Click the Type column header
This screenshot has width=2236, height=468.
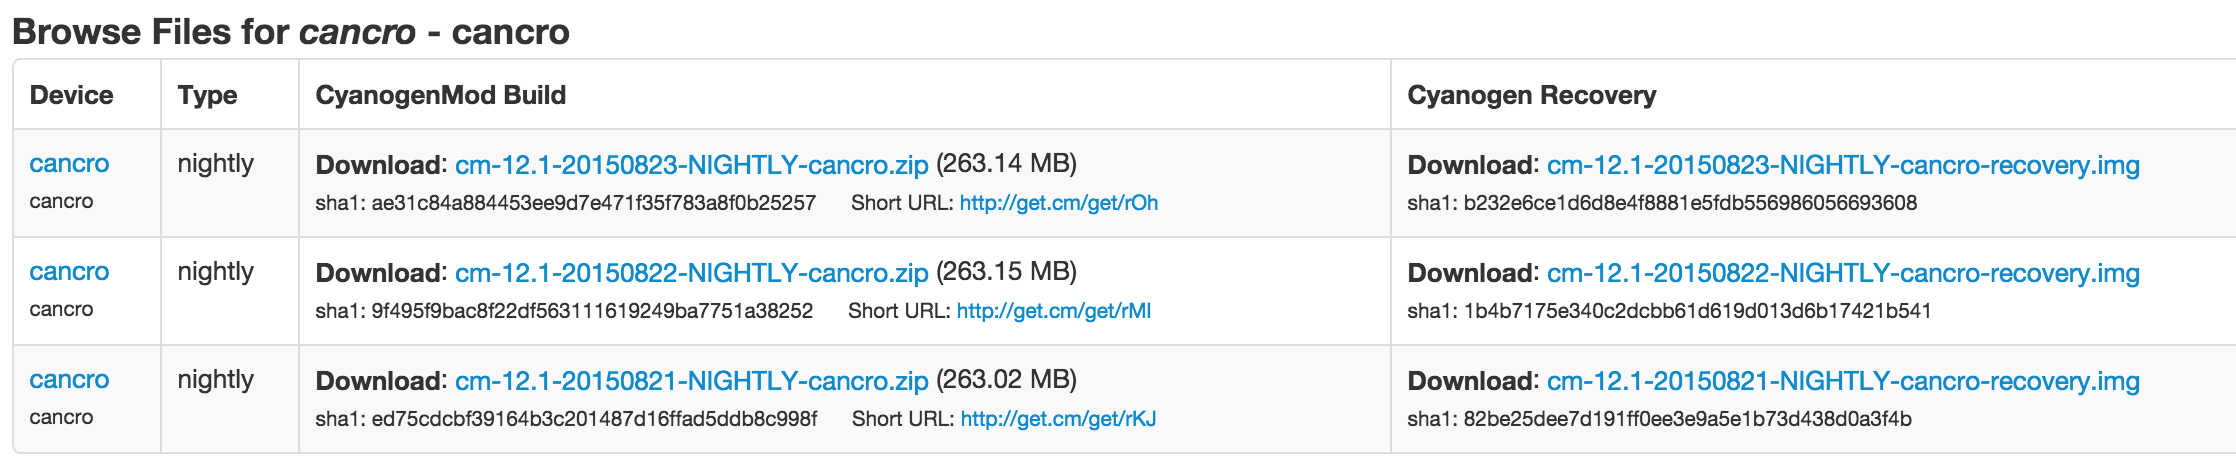(207, 95)
